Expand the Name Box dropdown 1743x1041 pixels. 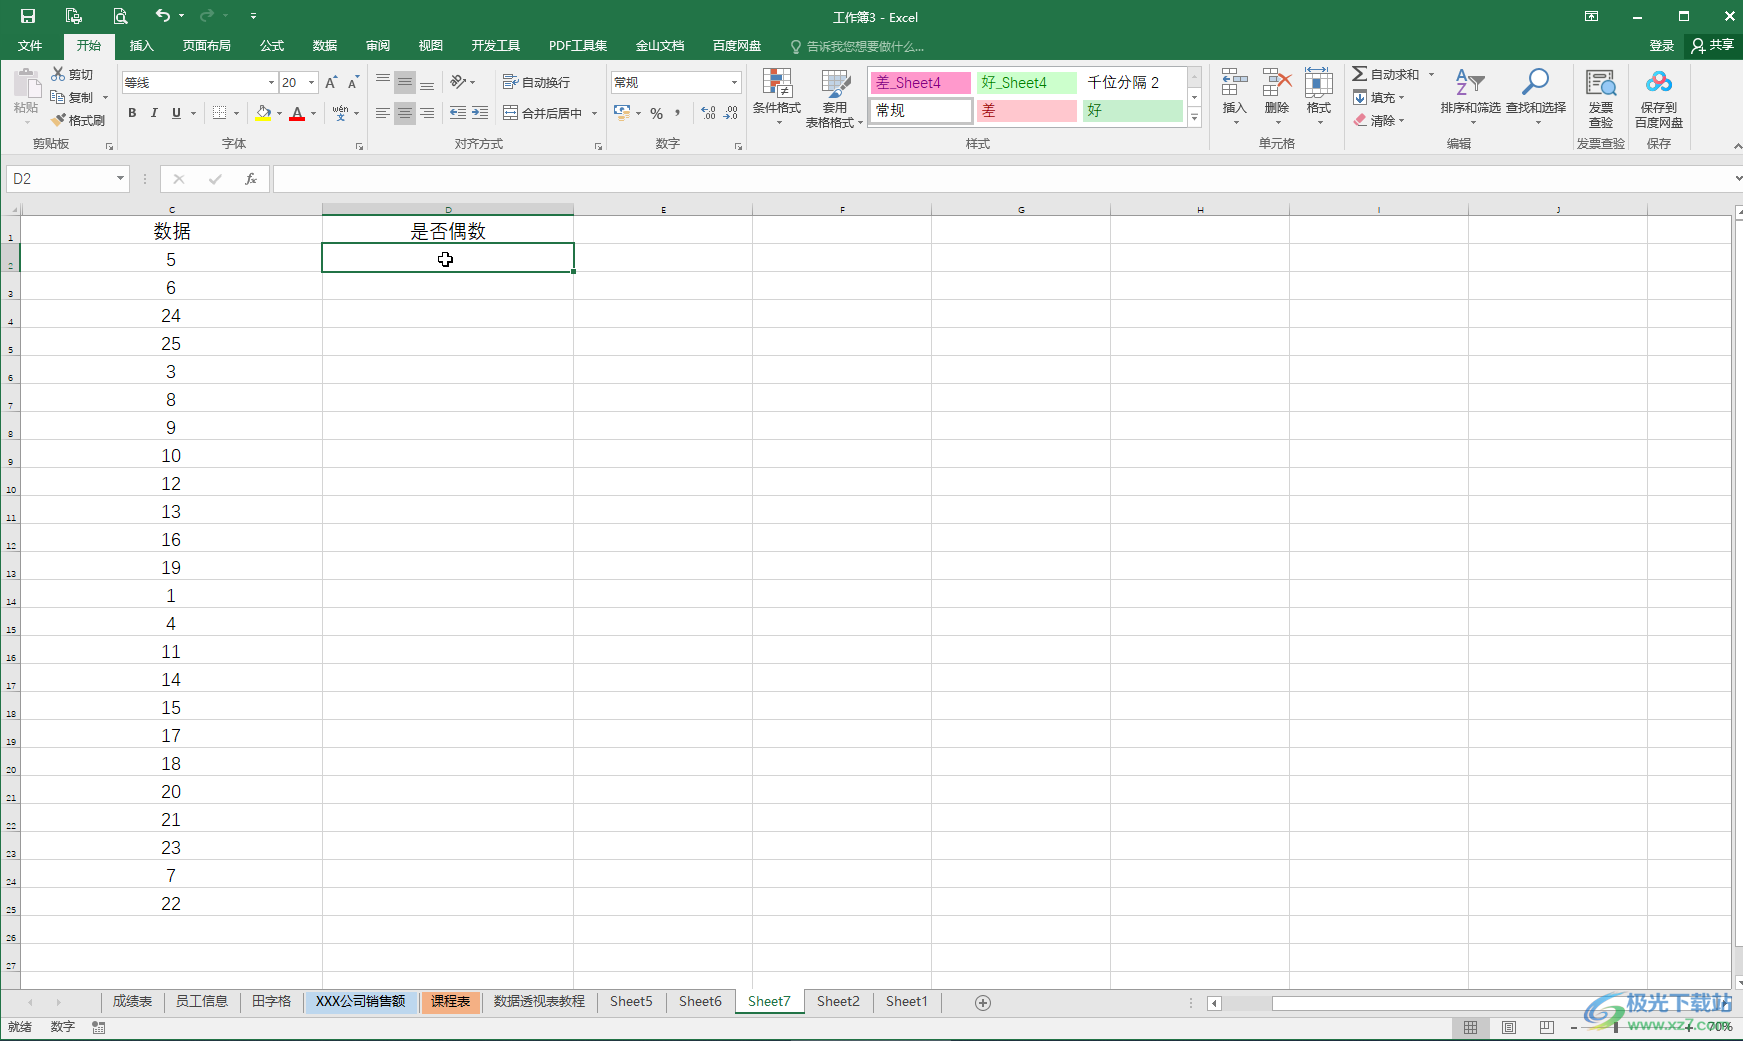(120, 179)
